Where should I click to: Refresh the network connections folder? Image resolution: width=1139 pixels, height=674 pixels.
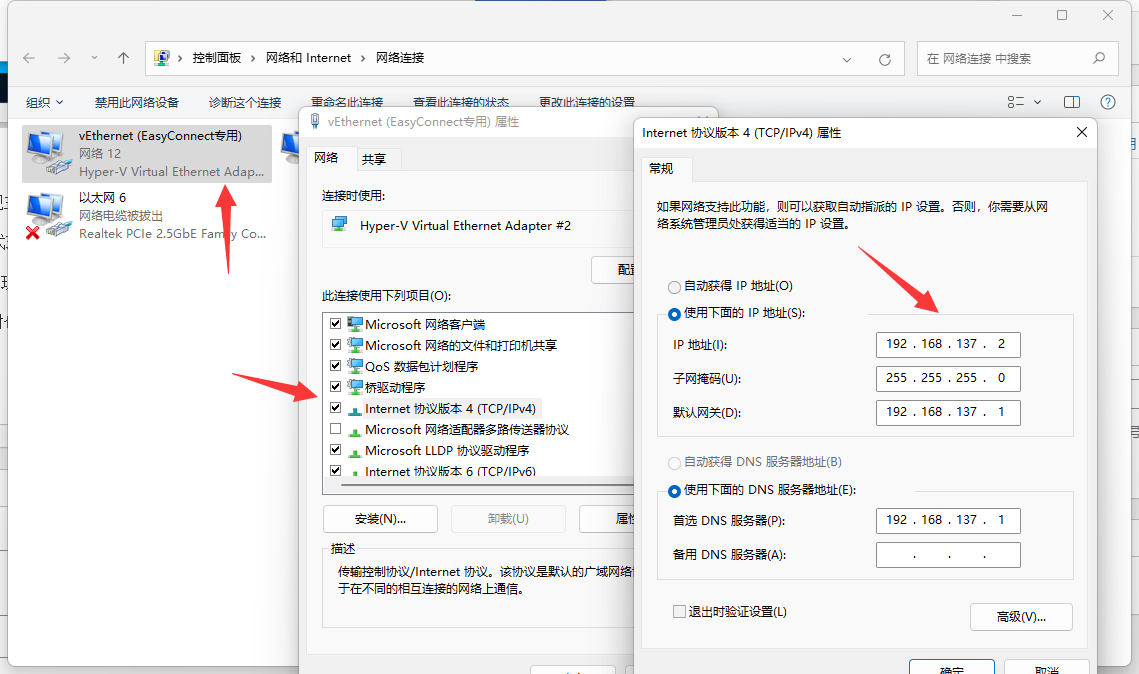[x=884, y=59]
